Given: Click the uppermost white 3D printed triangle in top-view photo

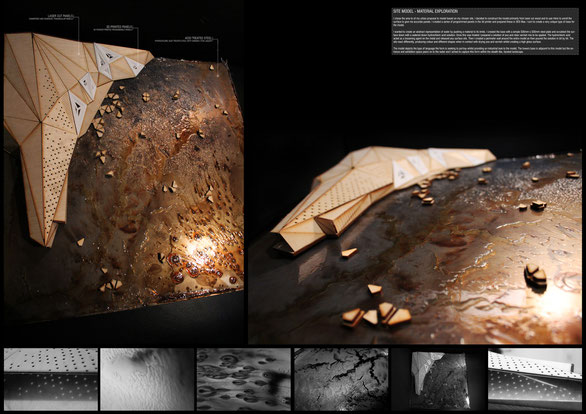Looking at the screenshot, I should (106, 56).
